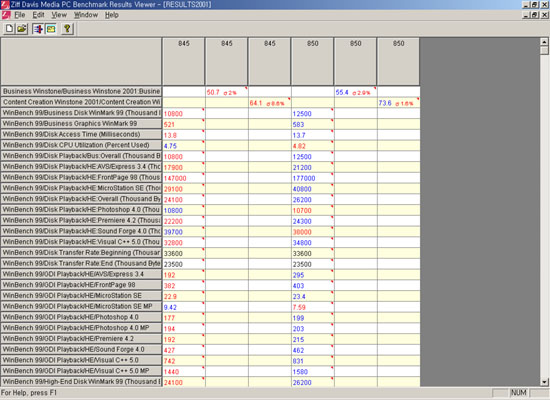
Task: Select Business Graphics WinMark 99 row header
Action: 81,124
